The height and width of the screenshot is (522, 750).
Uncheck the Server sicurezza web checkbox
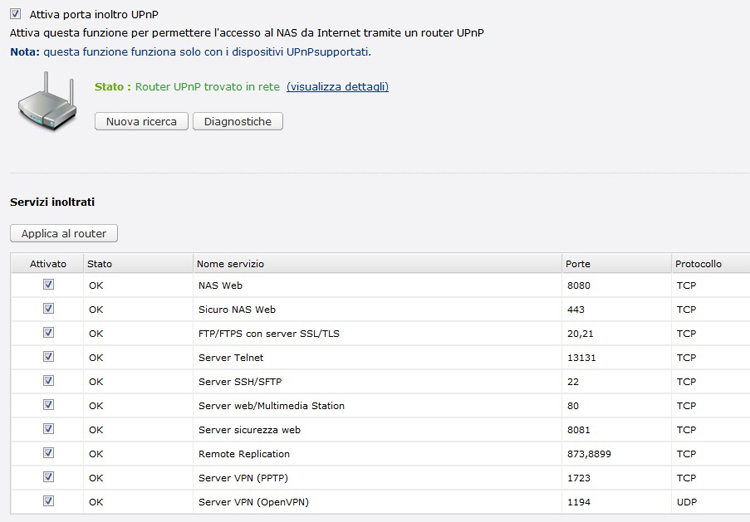pos(48,429)
